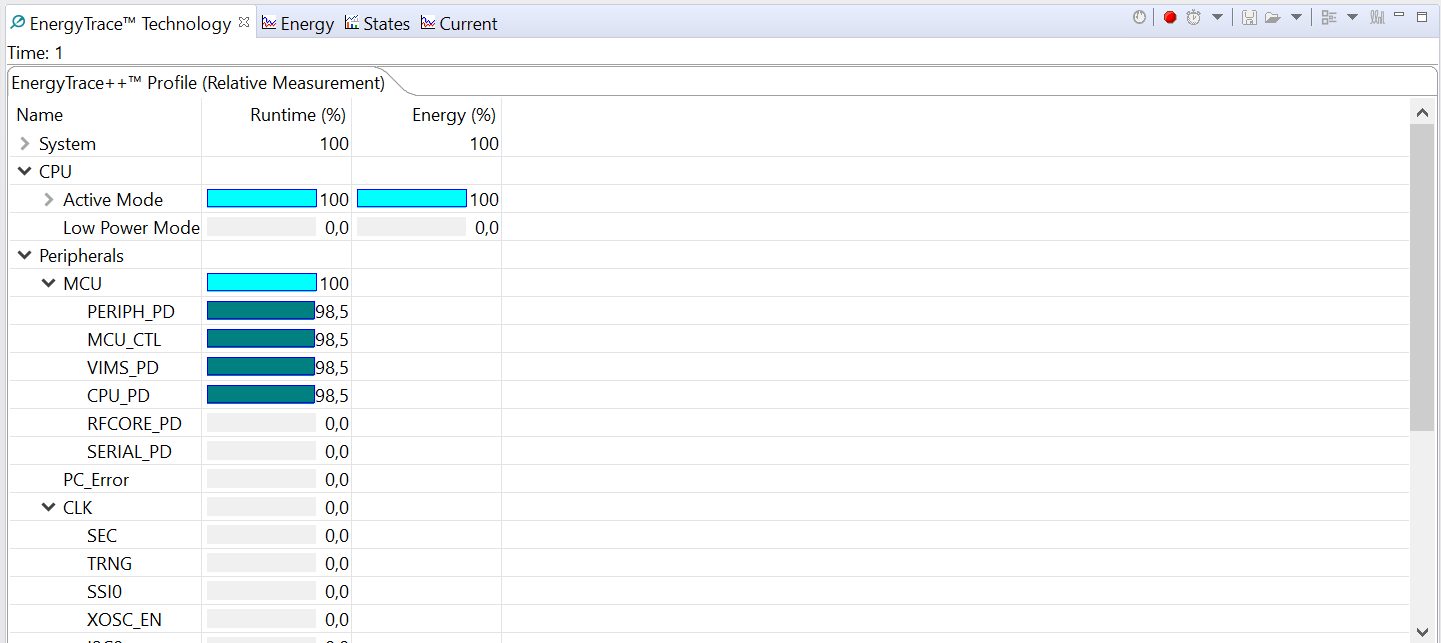This screenshot has width=1441, height=643.
Task: Collapse the CLK tree node
Action: 49,508
